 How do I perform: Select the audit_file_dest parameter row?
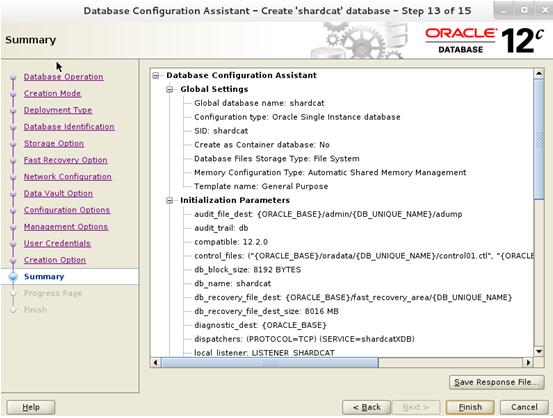point(328,214)
